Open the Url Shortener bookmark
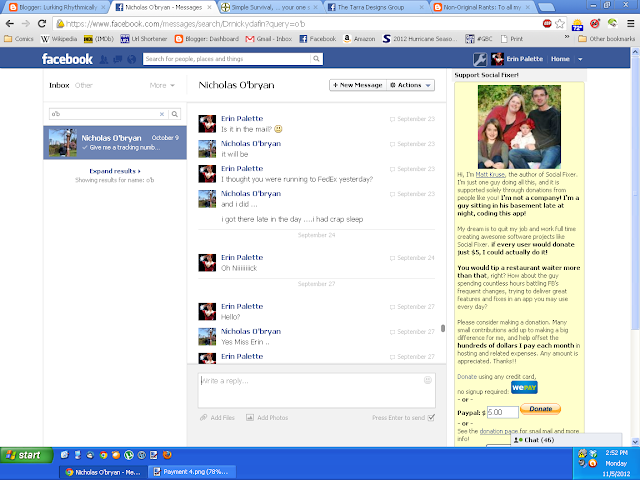The image size is (640, 480). [144, 39]
